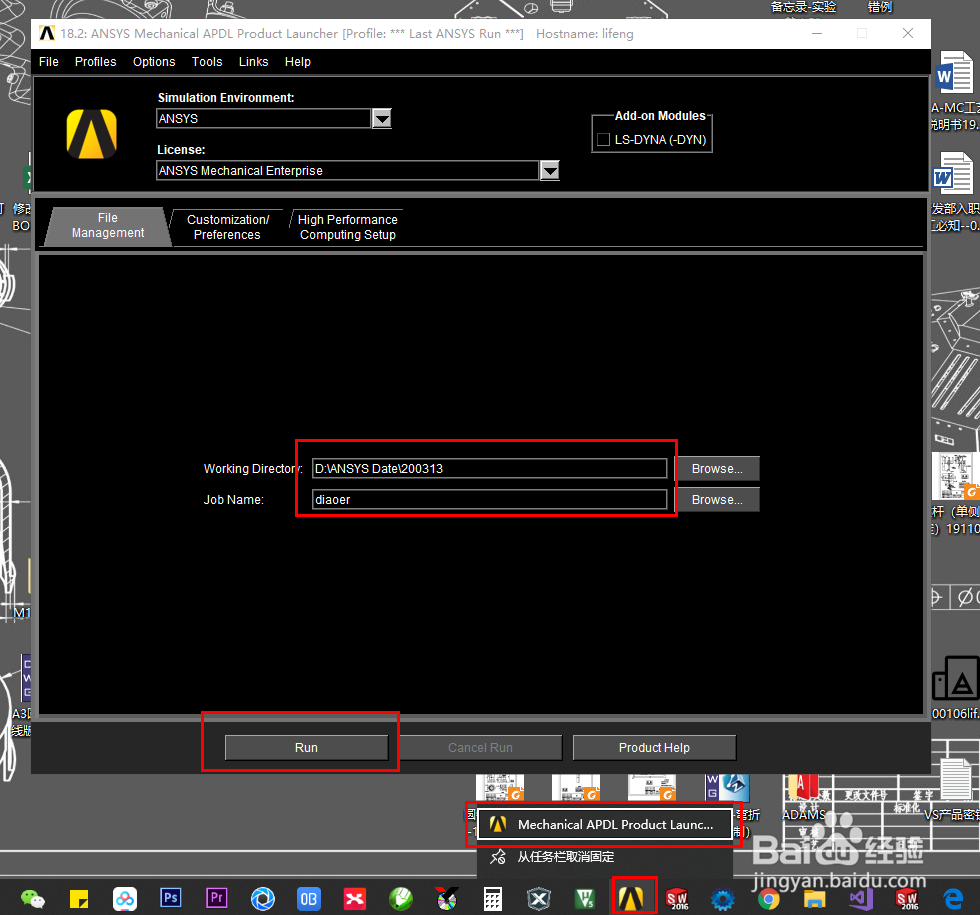Viewport: 980px width, 915px height.
Task: Open the green ball pen taskbar icon
Action: click(x=401, y=899)
